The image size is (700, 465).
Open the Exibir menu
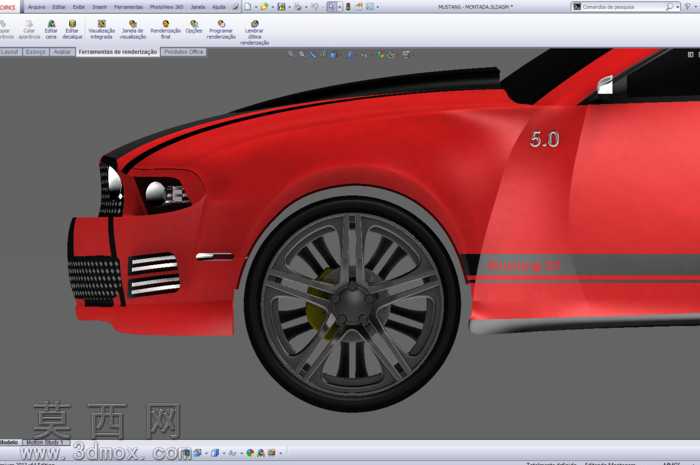[x=79, y=7]
